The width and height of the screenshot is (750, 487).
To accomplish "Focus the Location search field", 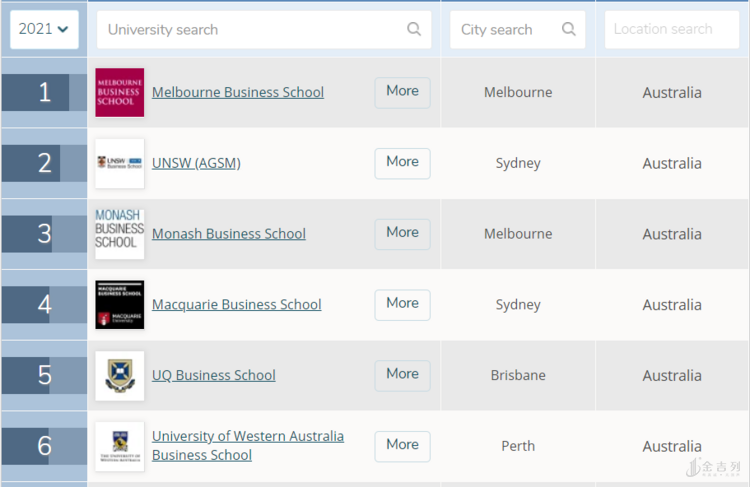I will point(671,30).
